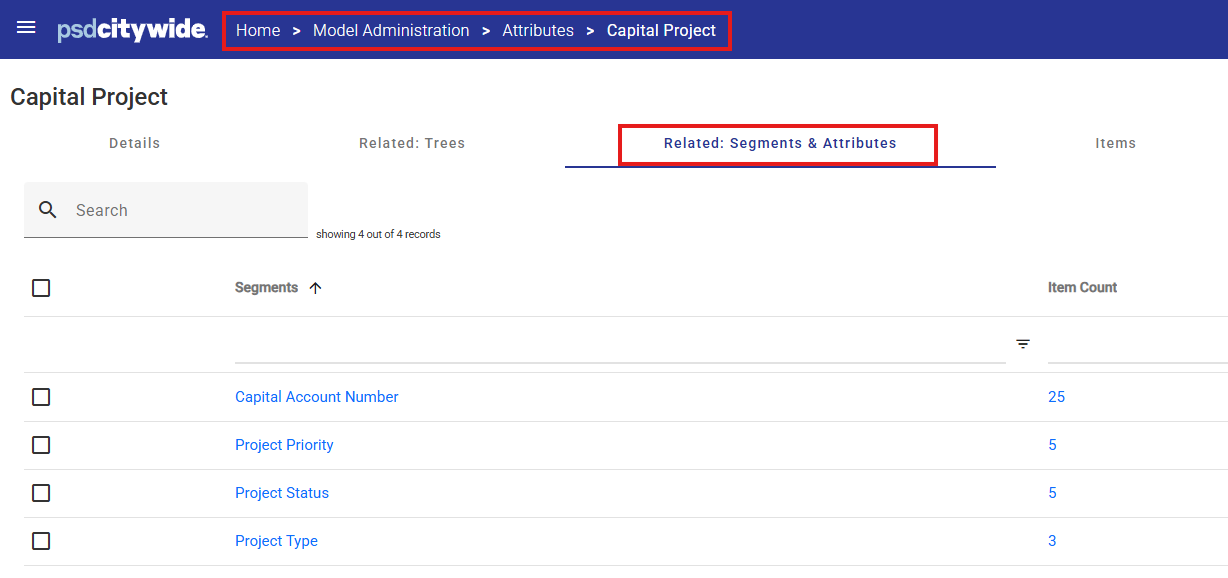1228x578 pixels.
Task: Open the Project Type segment link
Action: (276, 541)
